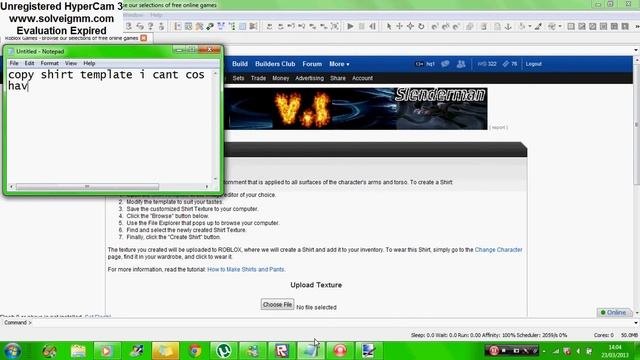
Task: Click the HyperCam pause icon in system tray
Action: (x=493, y=351)
